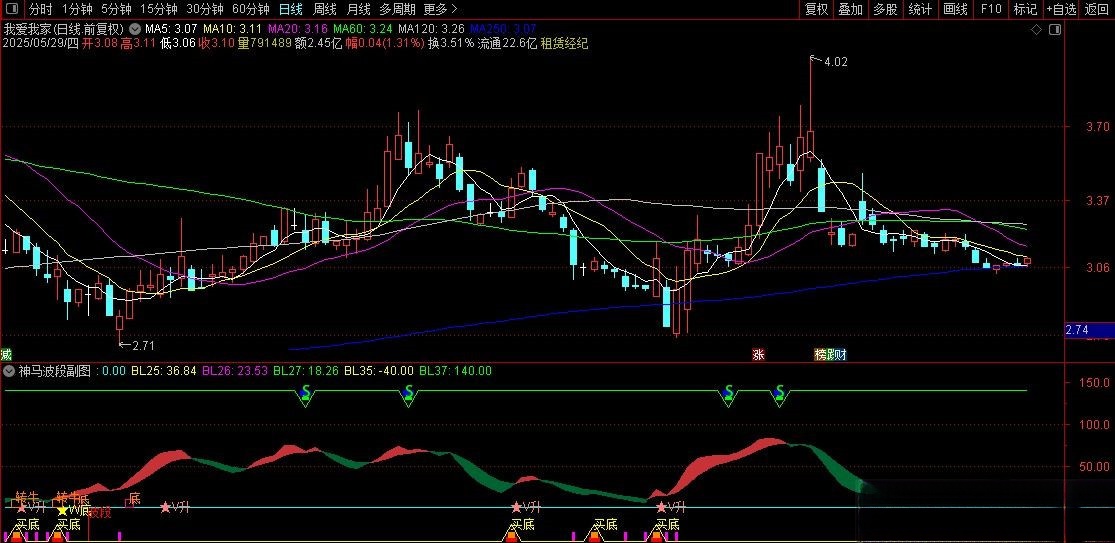
Task: Click the 2.74 blue price label
Action: (x=1078, y=330)
